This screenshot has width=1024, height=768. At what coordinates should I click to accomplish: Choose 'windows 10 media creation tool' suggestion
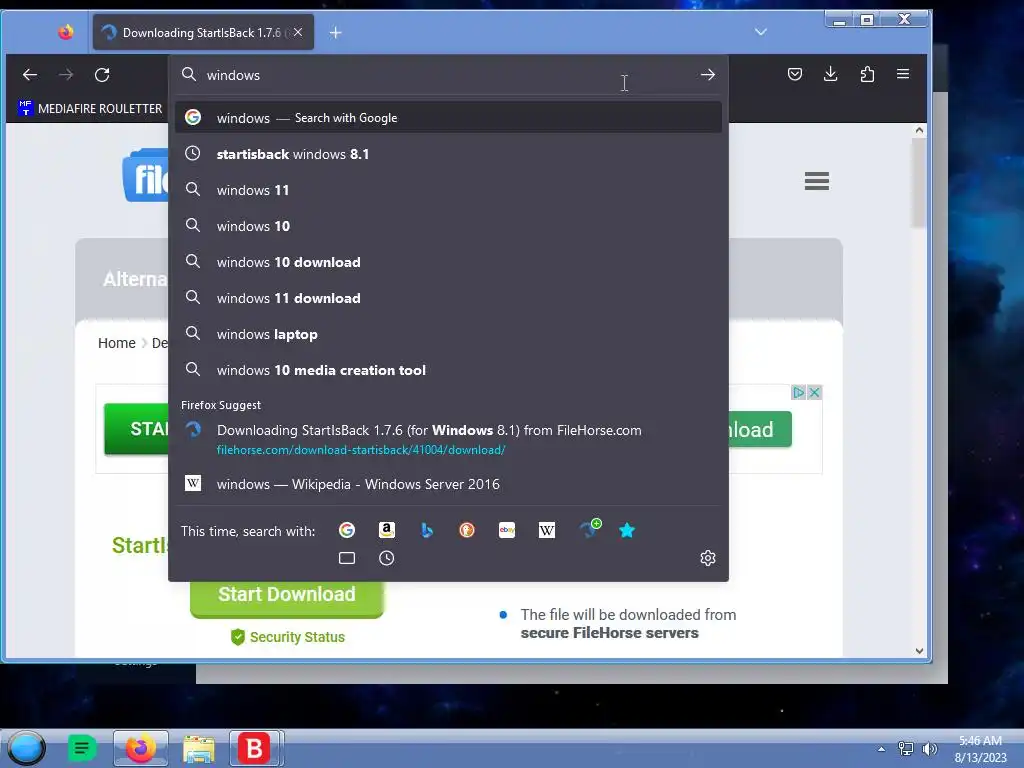click(x=448, y=370)
